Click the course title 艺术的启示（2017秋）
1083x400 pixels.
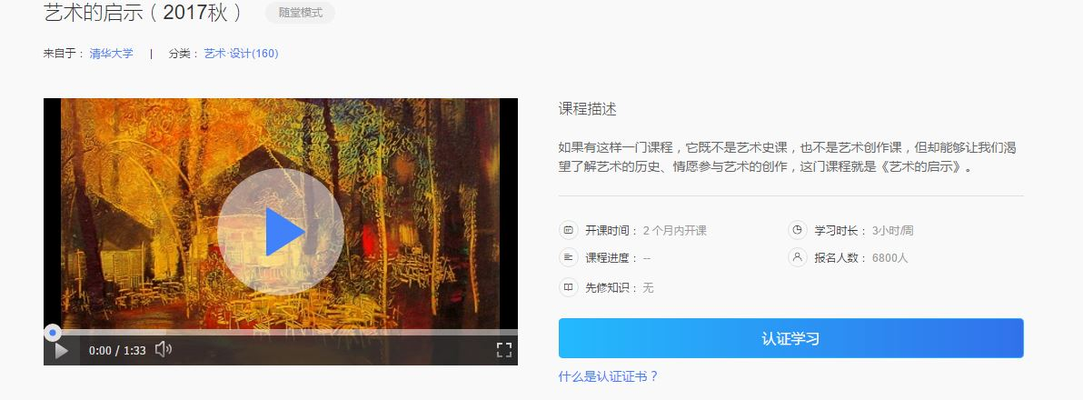point(144,12)
